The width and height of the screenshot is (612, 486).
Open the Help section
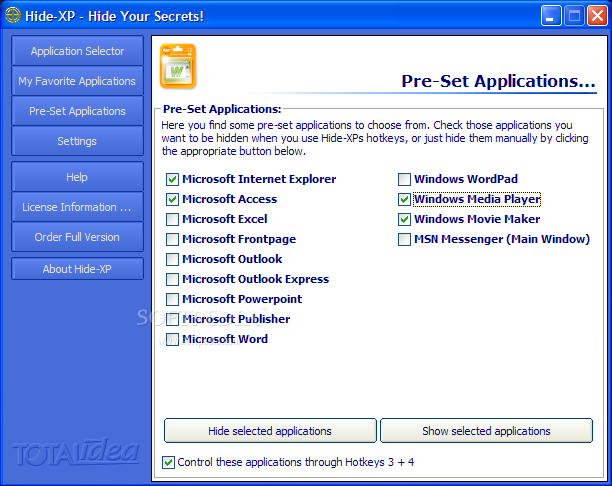(77, 177)
